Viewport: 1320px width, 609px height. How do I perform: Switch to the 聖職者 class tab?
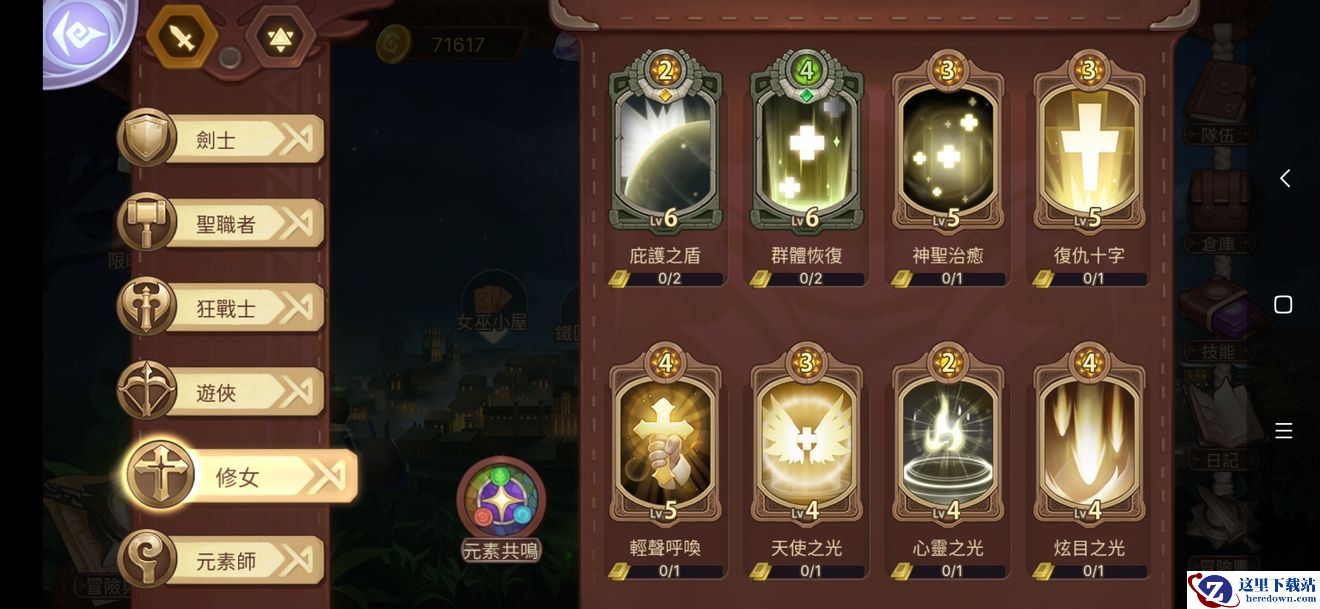tap(221, 223)
